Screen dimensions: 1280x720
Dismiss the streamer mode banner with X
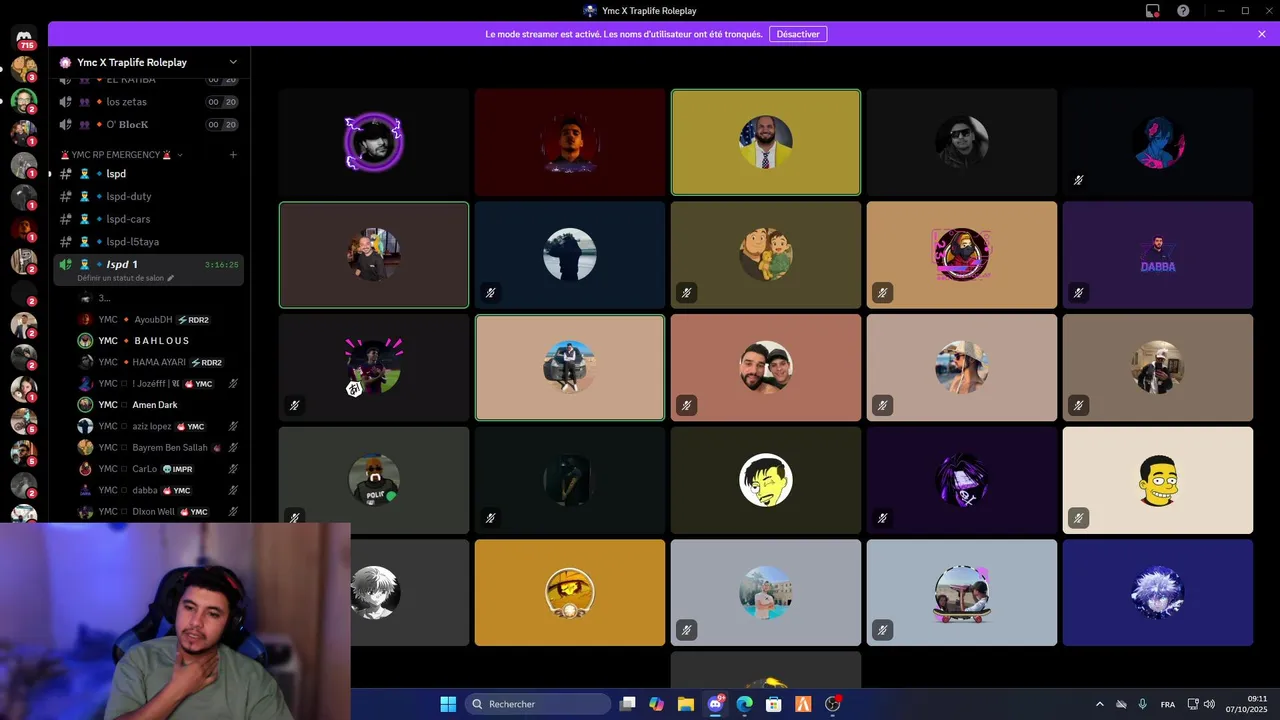[1262, 34]
